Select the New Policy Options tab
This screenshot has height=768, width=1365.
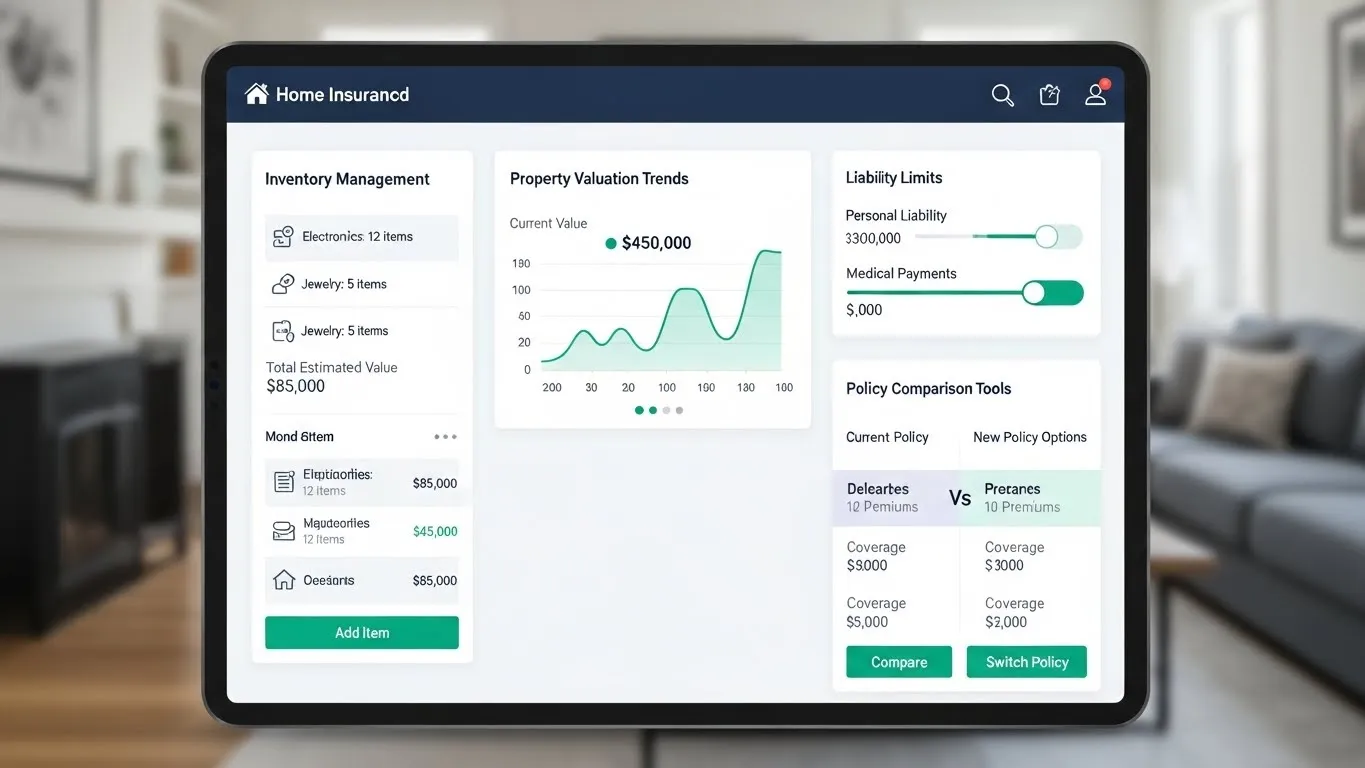click(1029, 437)
